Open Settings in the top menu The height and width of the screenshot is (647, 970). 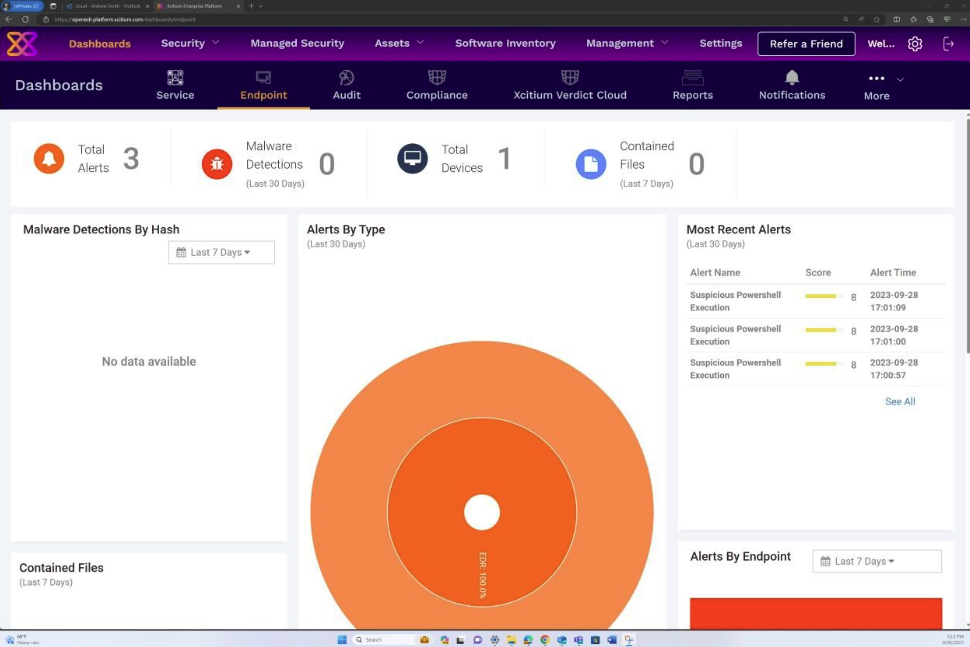coord(721,43)
